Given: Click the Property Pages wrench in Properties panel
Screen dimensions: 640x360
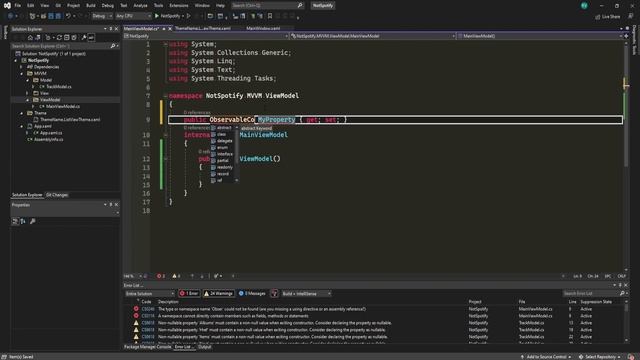Looking at the screenshot, I should click(x=33, y=221).
